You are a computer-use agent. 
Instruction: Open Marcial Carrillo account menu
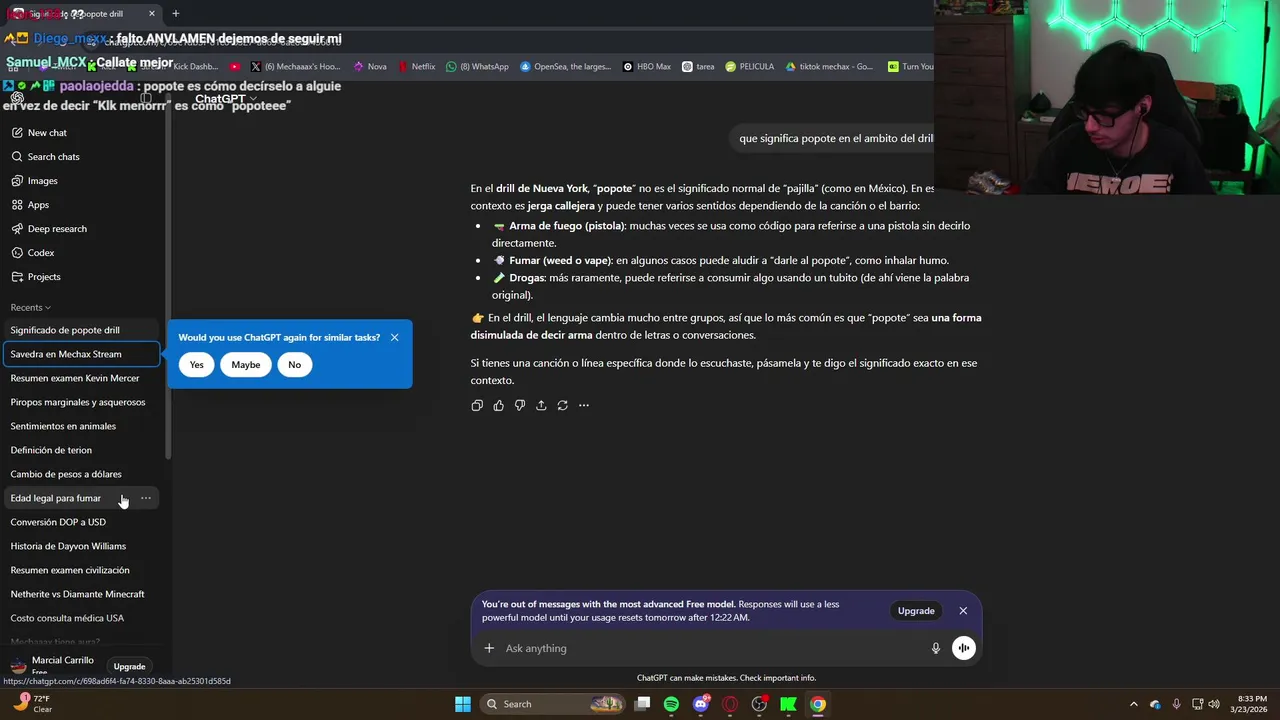pyautogui.click(x=52, y=665)
